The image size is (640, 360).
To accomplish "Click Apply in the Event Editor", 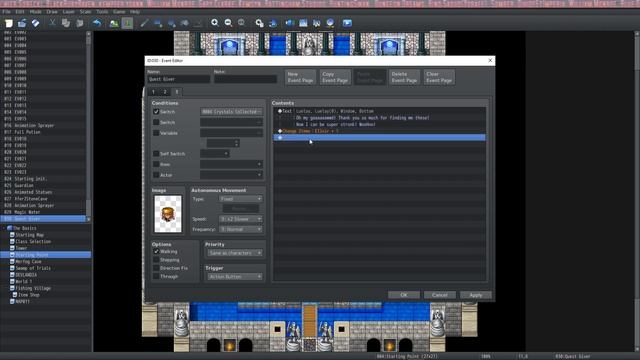I will coord(476,295).
